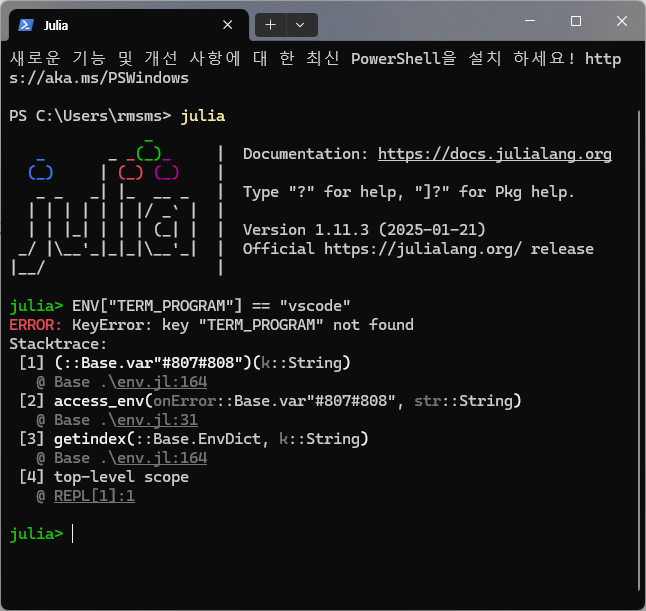Click 'KeyError: key "TERM_PROGRAM" not found' message
Viewport: 646px width, 611px height.
[243, 325]
